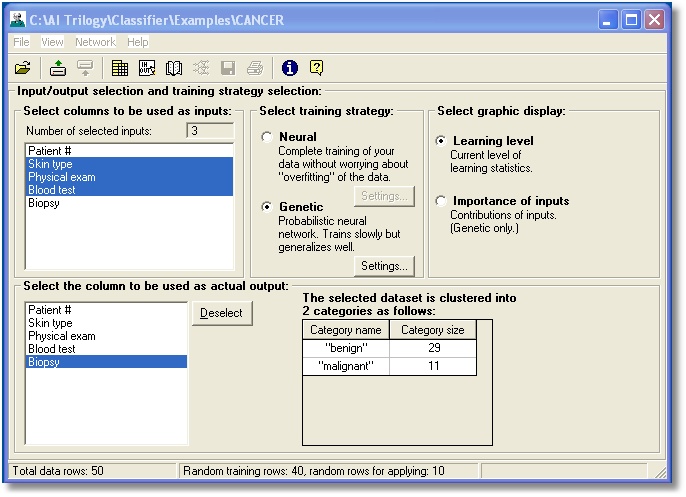Click the IN/OUT selection toolbar icon
686x497 pixels.
[x=147, y=68]
